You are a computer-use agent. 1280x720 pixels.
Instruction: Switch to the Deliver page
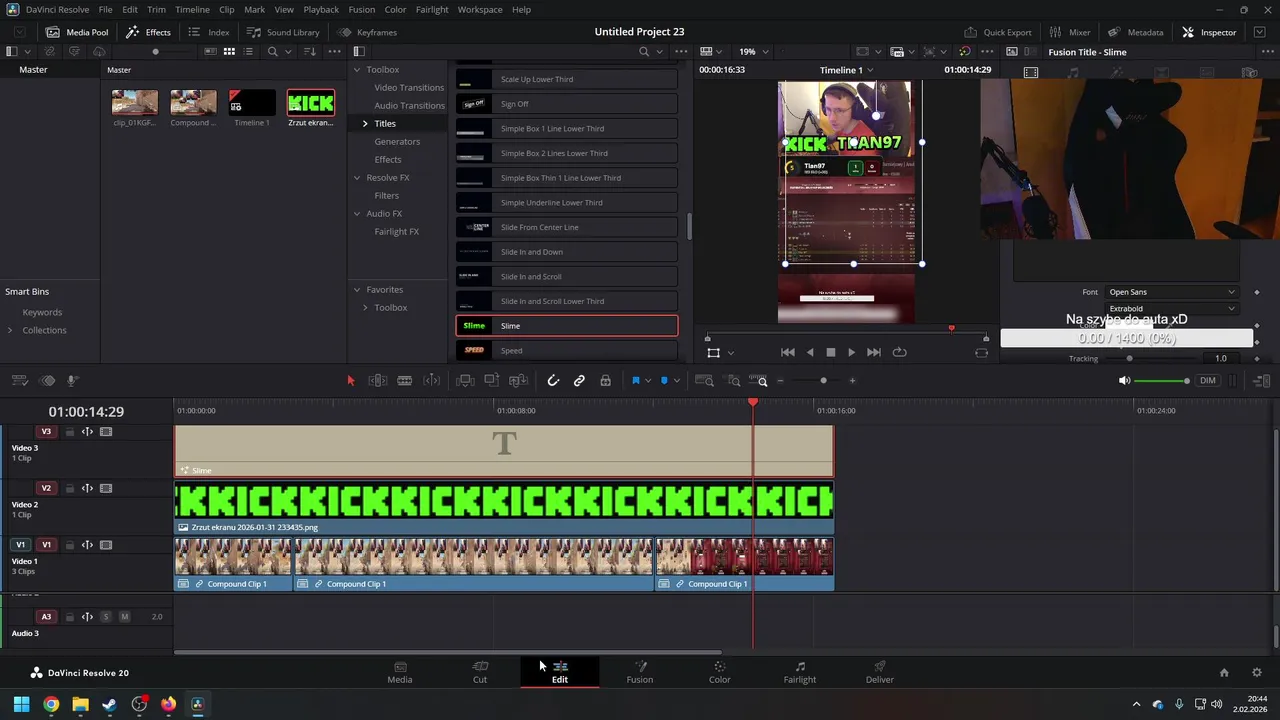coord(879,672)
